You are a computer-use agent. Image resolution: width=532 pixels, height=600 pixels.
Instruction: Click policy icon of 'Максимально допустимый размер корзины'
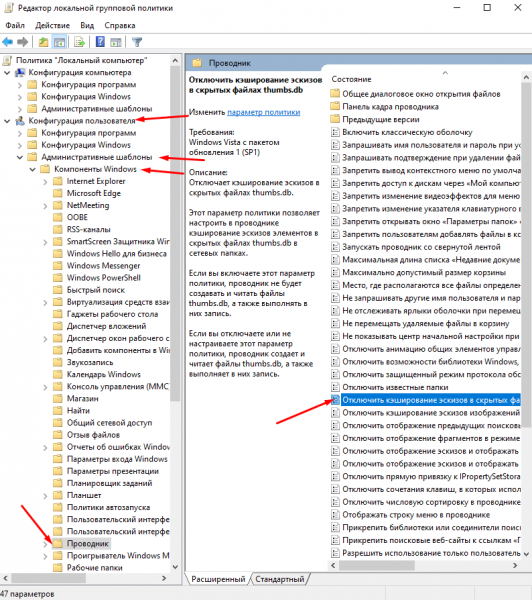[335, 272]
